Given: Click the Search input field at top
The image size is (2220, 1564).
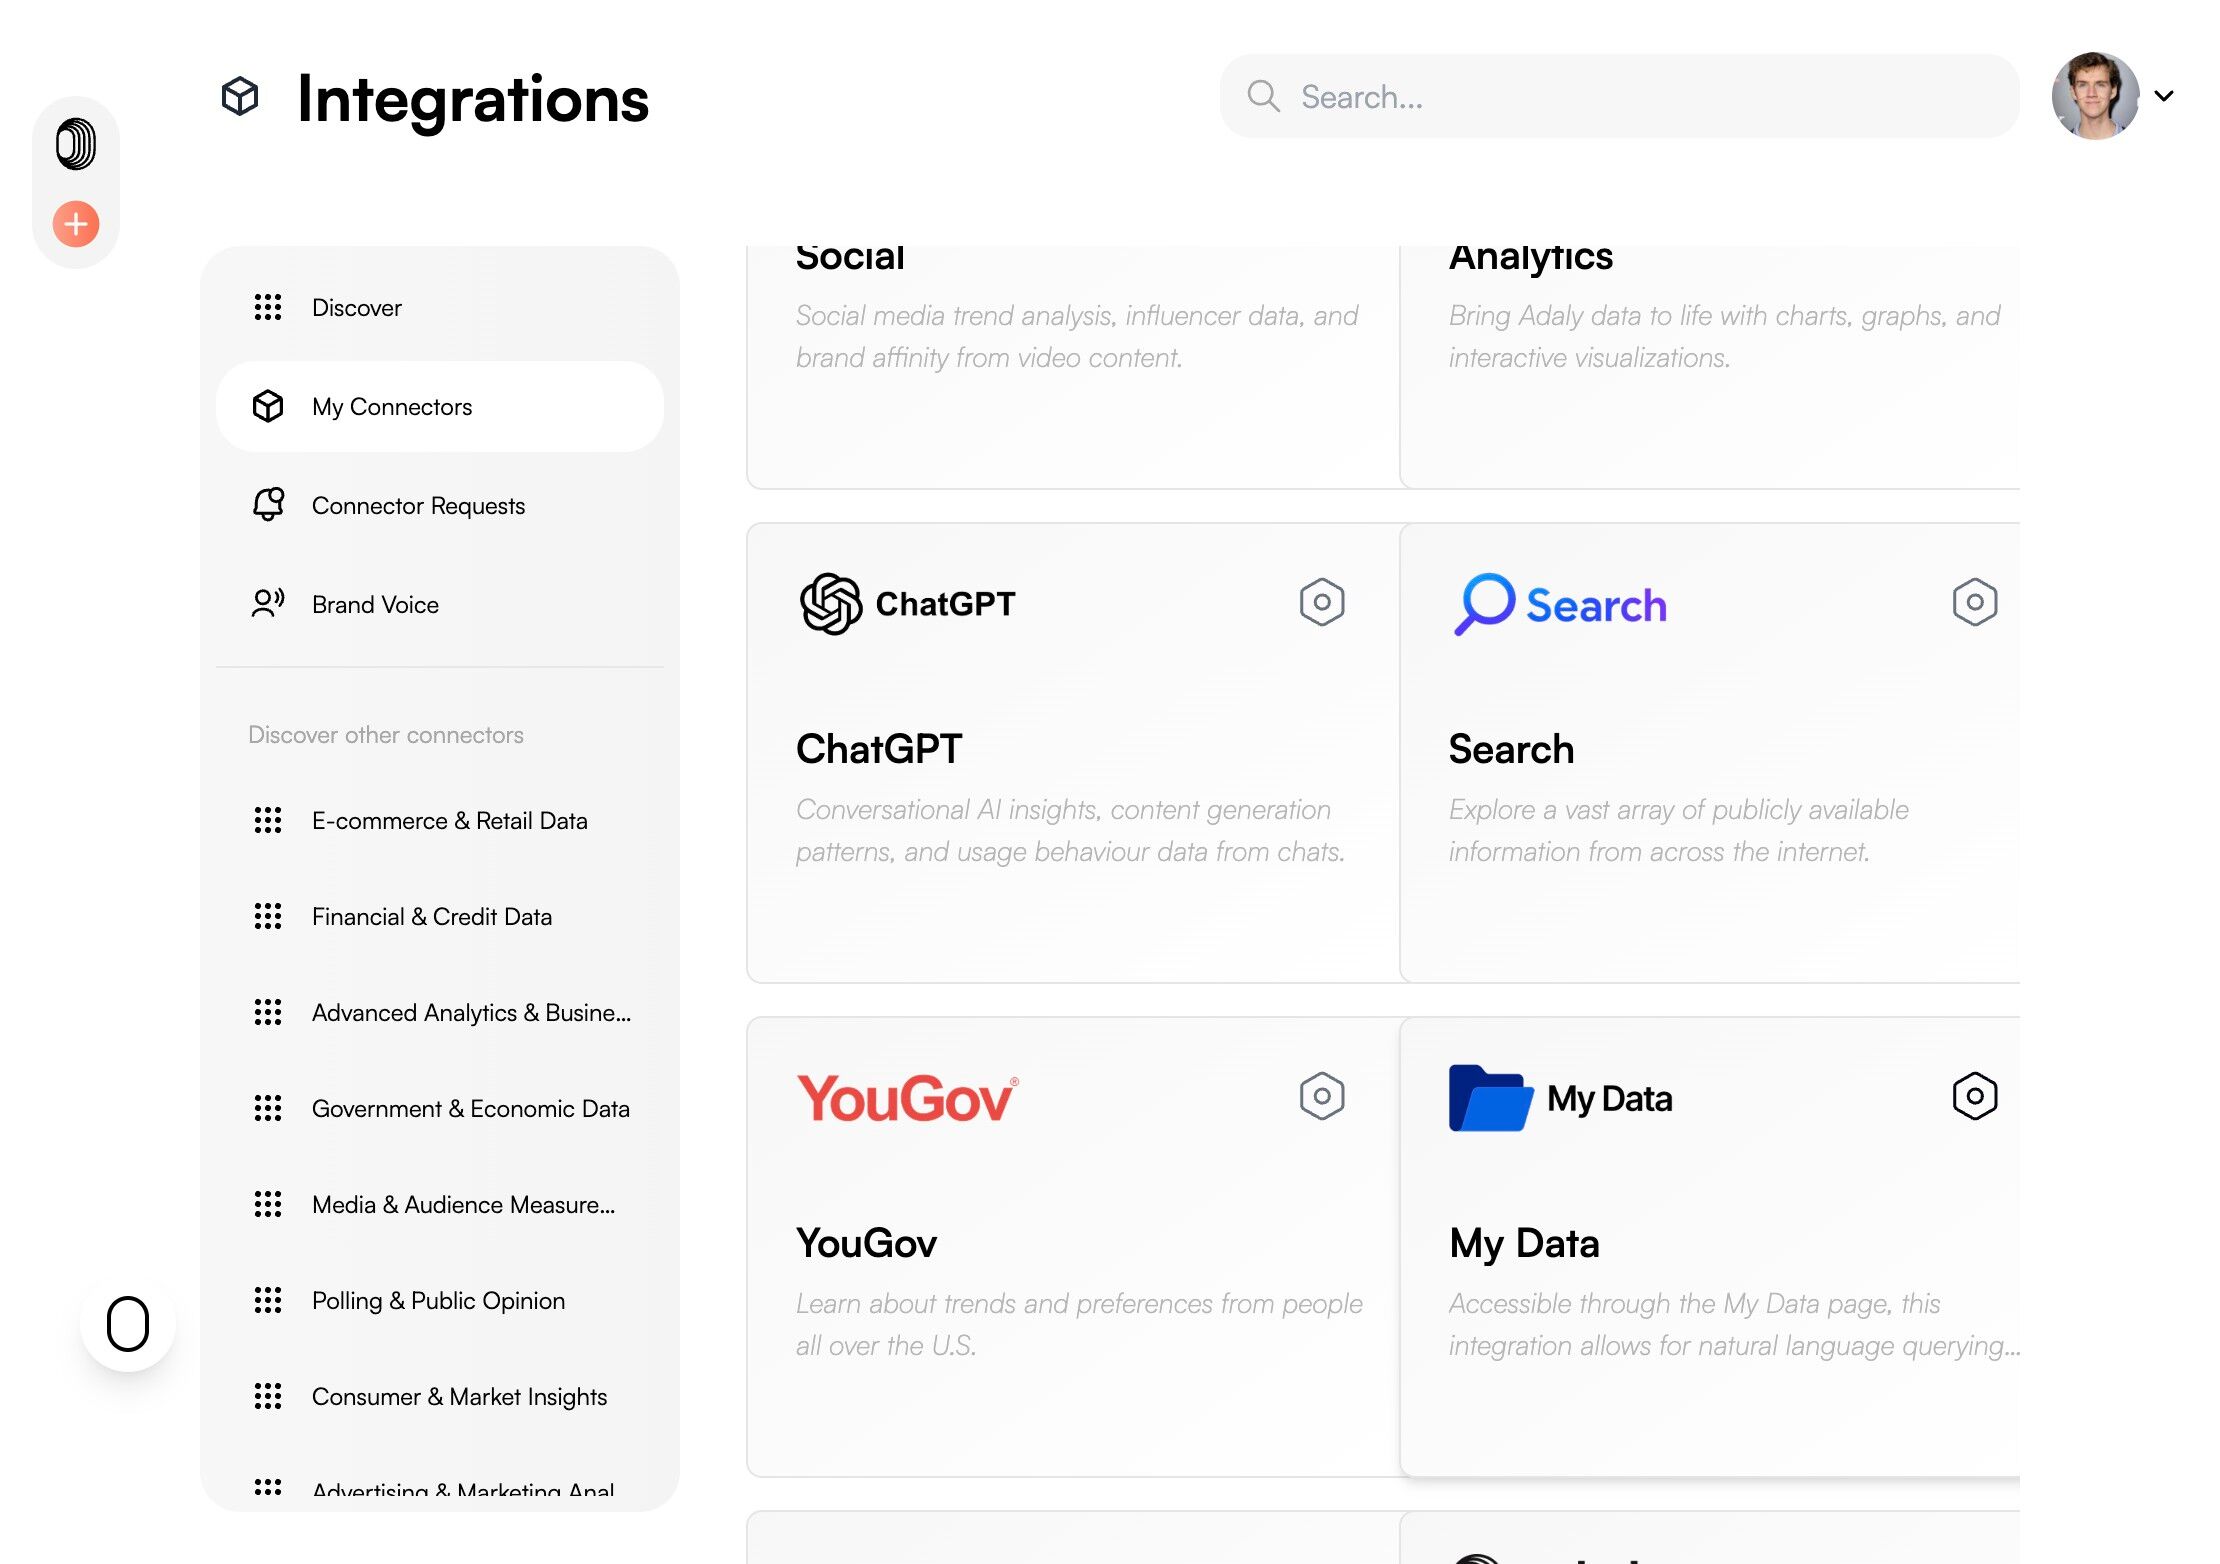Looking at the screenshot, I should pyautogui.click(x=1640, y=96).
